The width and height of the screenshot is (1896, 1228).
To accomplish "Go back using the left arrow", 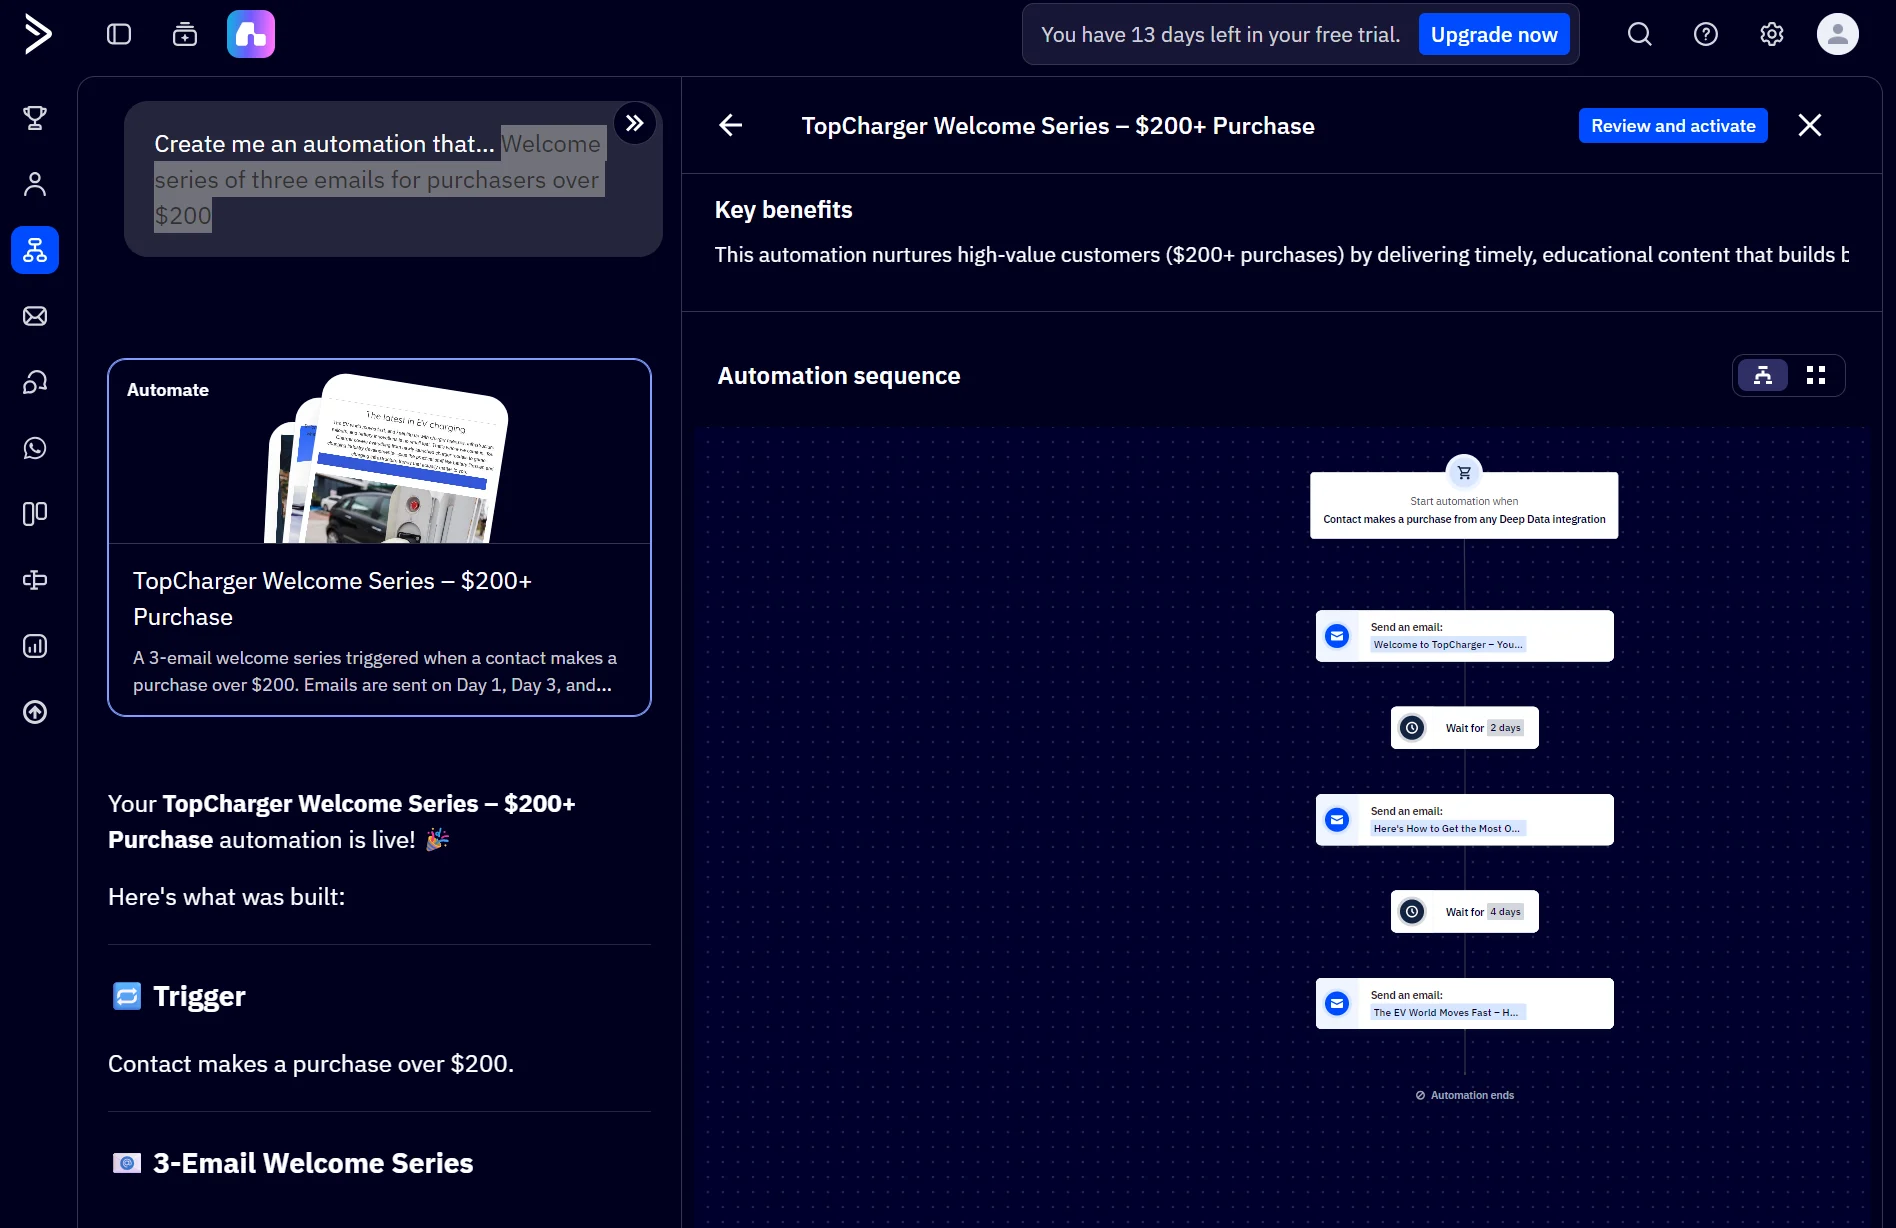I will (x=731, y=125).
